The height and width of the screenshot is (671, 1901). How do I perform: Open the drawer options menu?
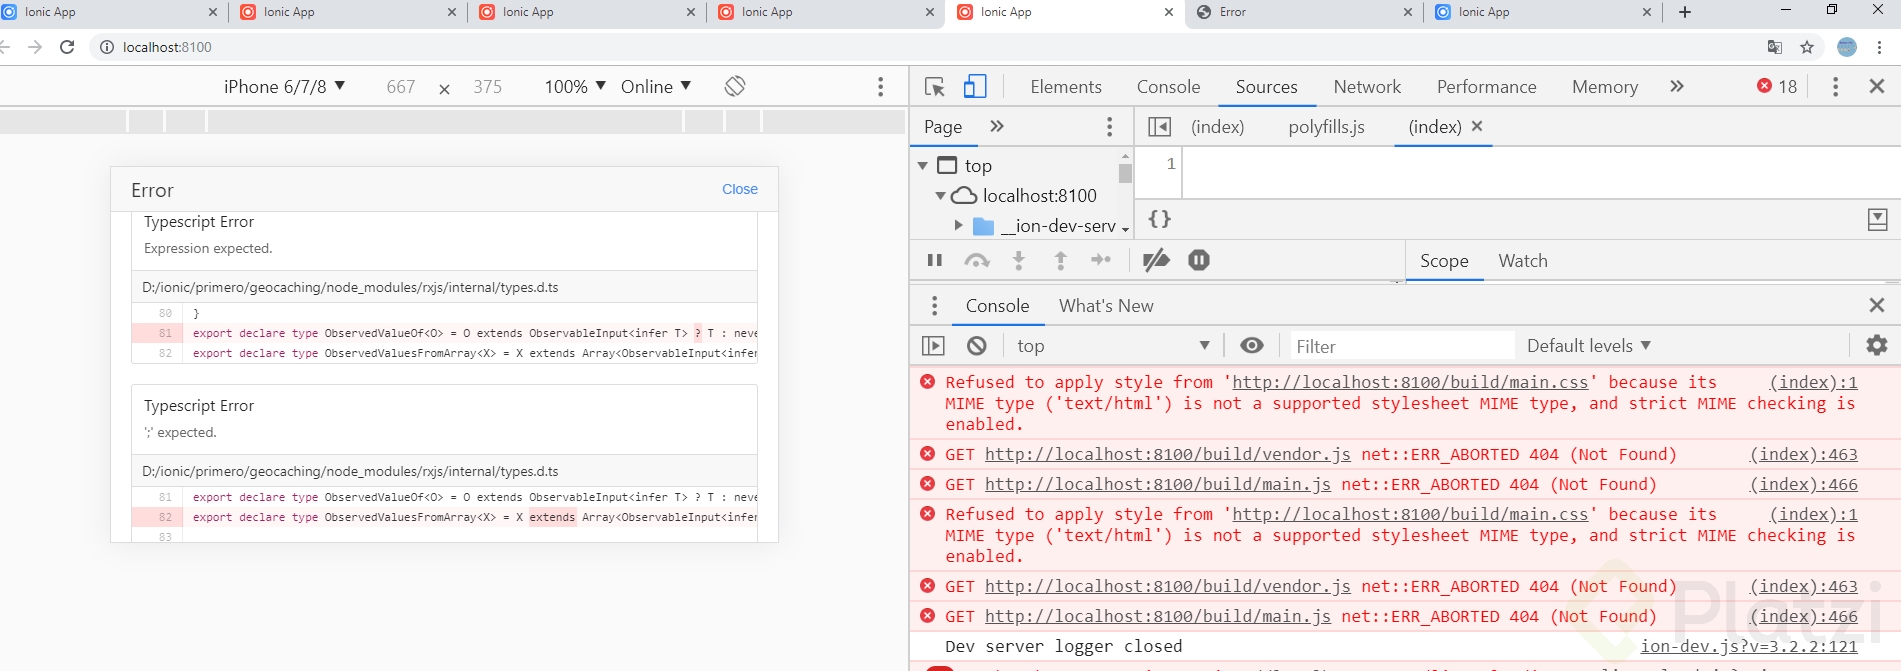[934, 305]
